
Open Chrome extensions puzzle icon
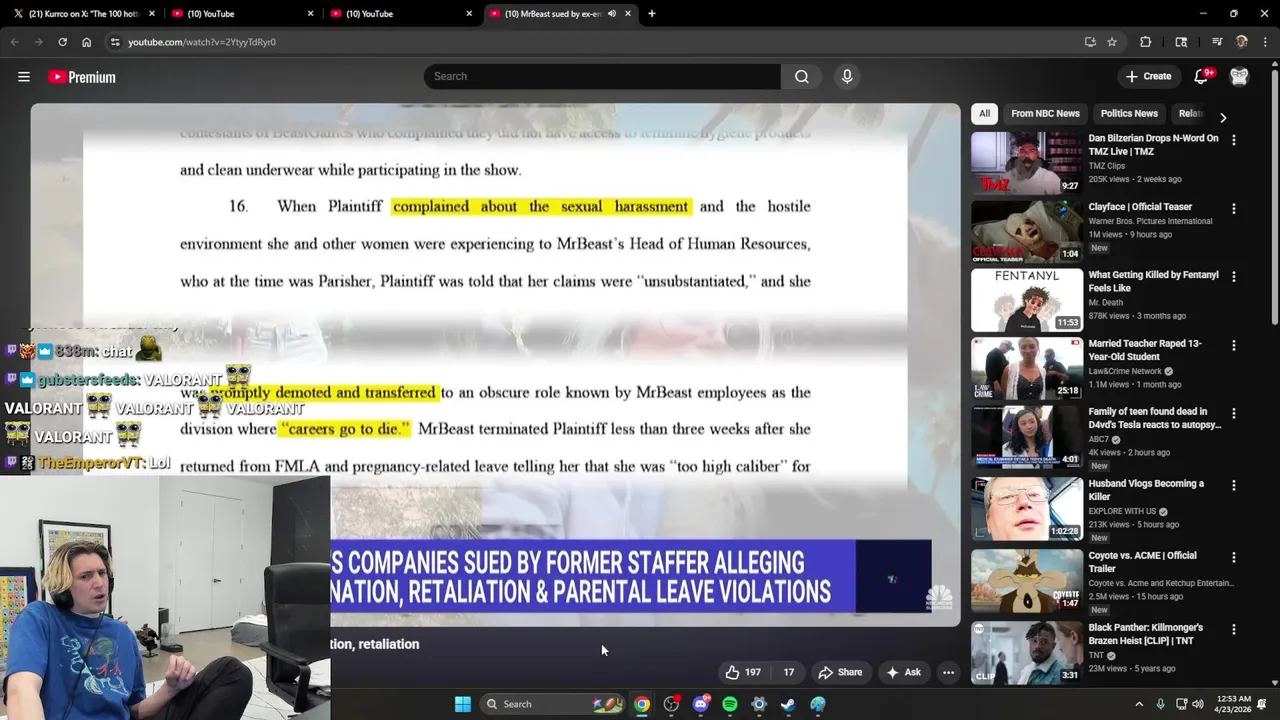[1146, 42]
